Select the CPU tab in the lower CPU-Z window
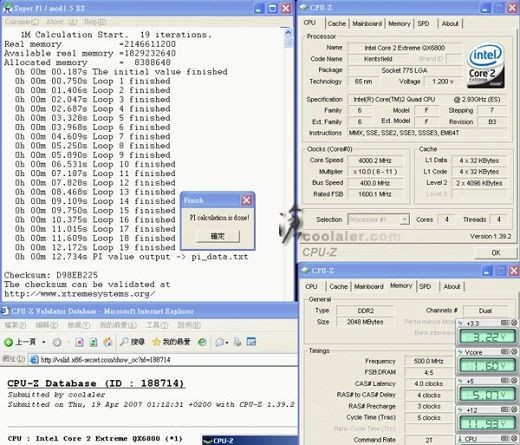Image resolution: width=520 pixels, height=445 pixels. coord(311,287)
